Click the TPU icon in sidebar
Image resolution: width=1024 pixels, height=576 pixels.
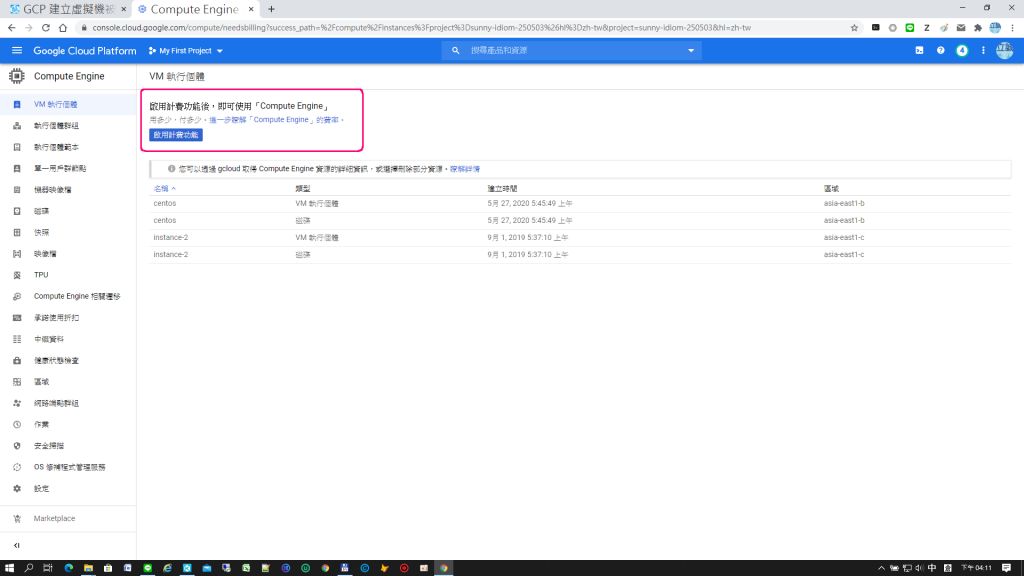[x=17, y=275]
